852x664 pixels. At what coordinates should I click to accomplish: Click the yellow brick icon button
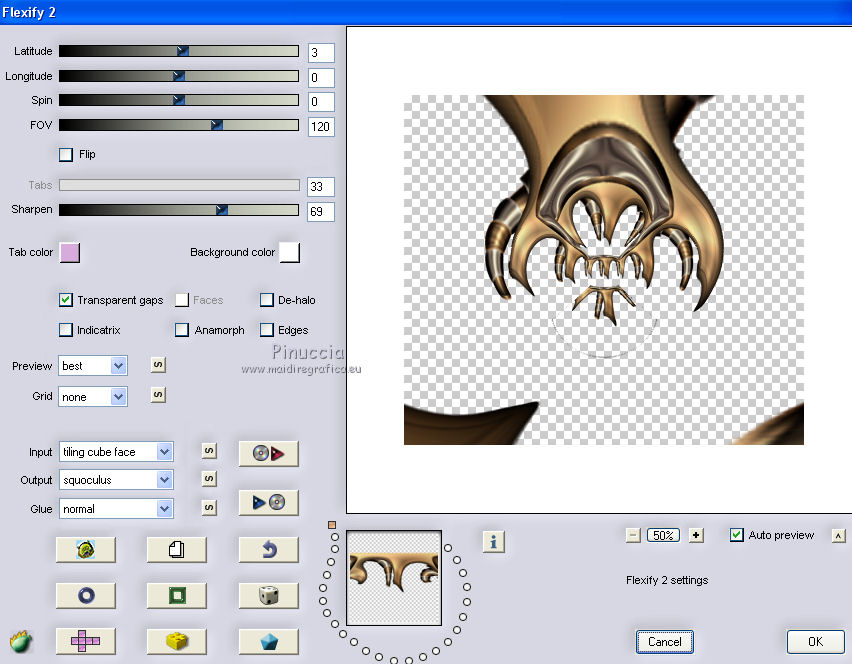(x=176, y=641)
